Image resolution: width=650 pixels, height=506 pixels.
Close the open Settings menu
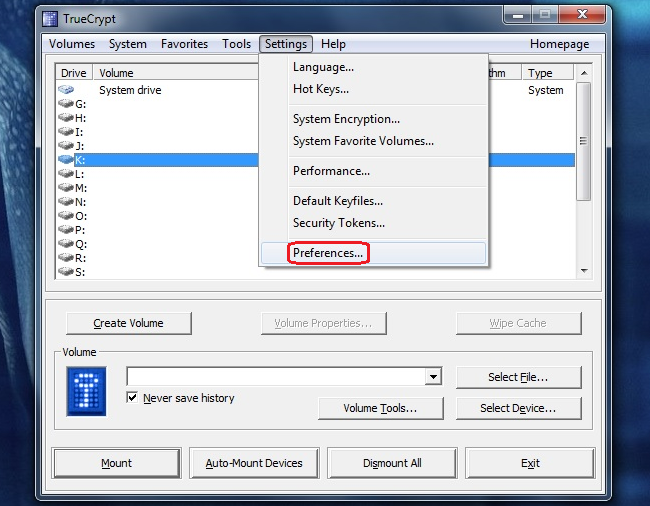pos(286,44)
